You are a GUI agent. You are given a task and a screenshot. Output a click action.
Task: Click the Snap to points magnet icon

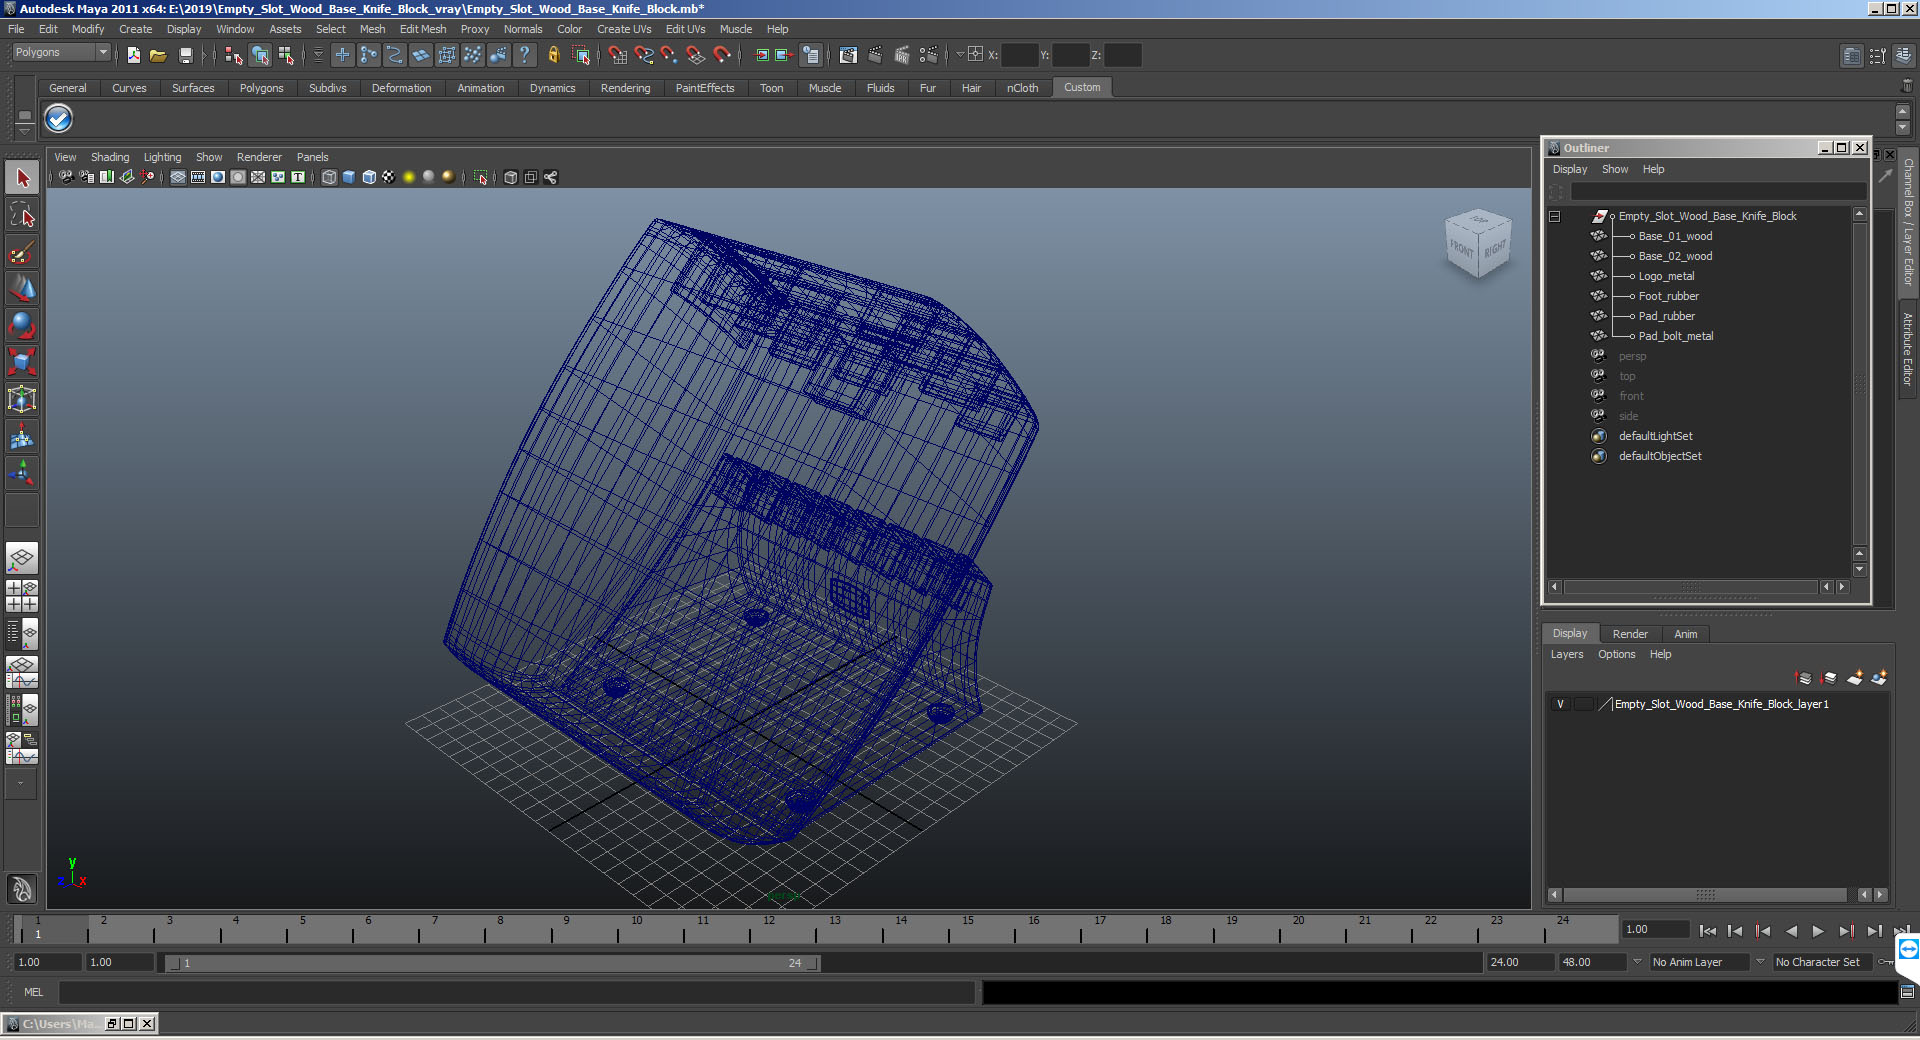point(669,55)
